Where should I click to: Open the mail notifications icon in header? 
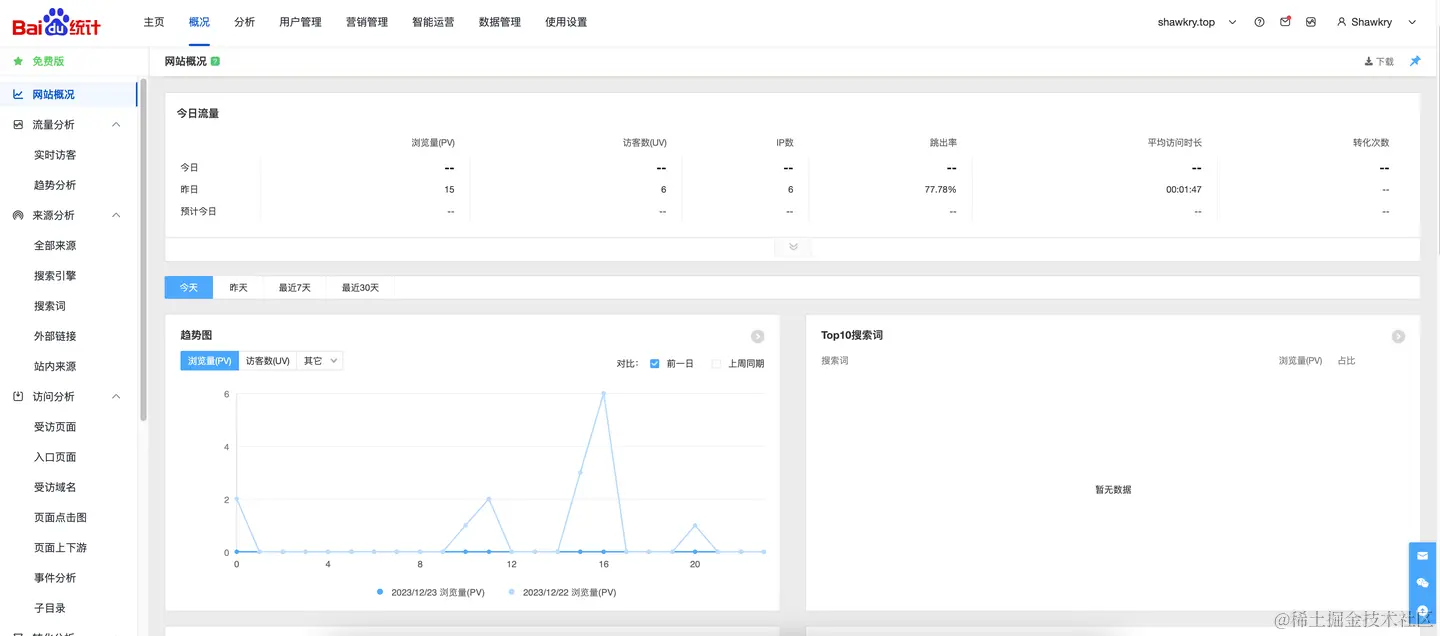click(x=1285, y=22)
